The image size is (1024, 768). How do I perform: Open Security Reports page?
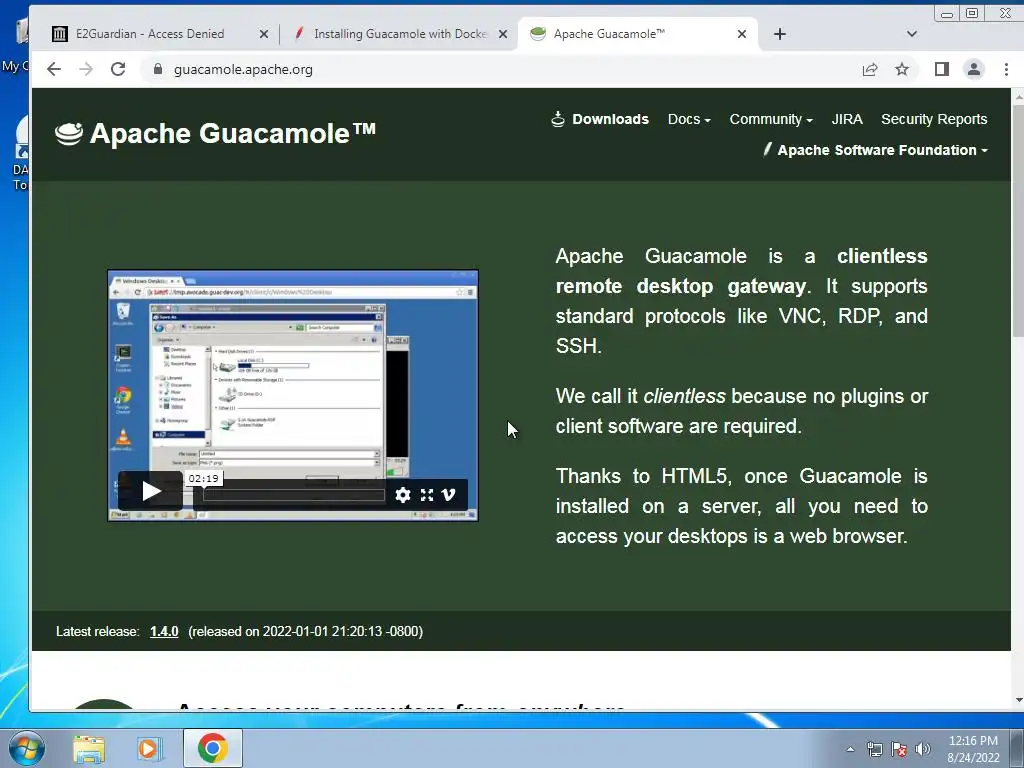(934, 119)
